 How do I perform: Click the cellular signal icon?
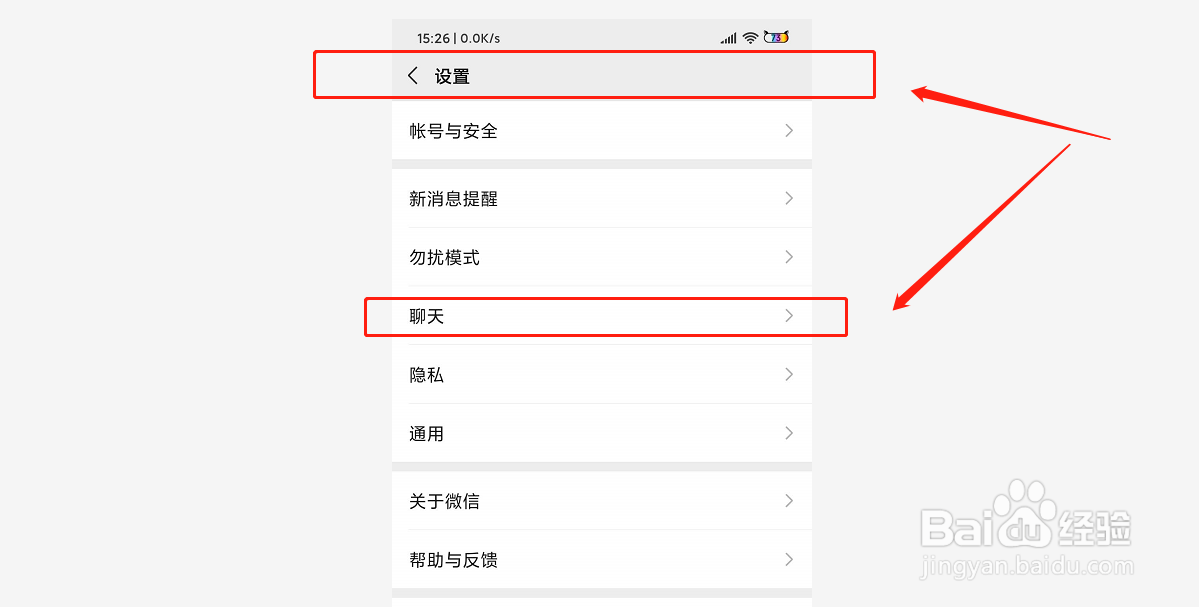pyautogui.click(x=728, y=36)
